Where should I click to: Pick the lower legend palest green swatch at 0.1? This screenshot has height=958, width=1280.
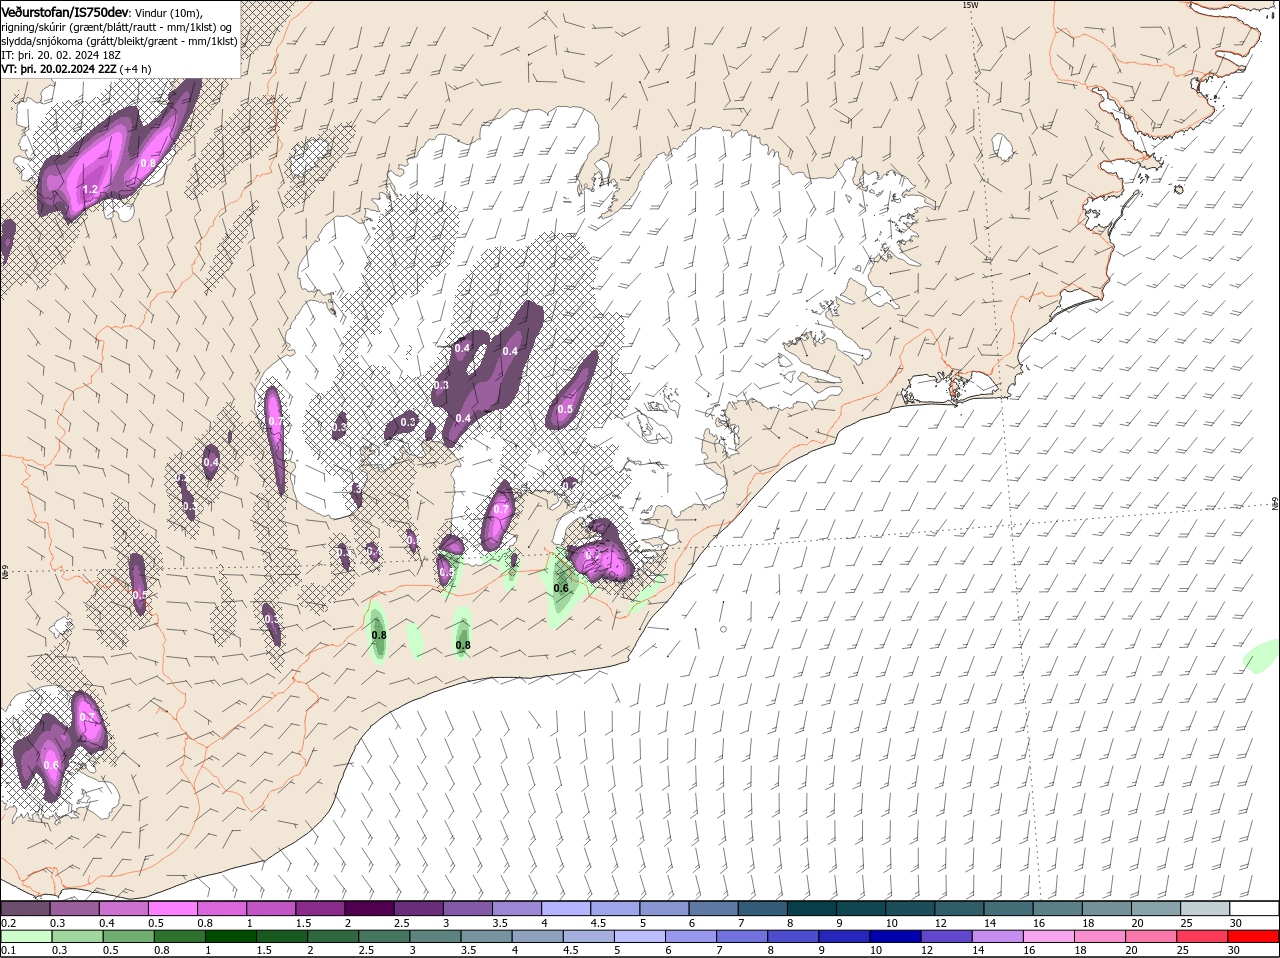25,937
